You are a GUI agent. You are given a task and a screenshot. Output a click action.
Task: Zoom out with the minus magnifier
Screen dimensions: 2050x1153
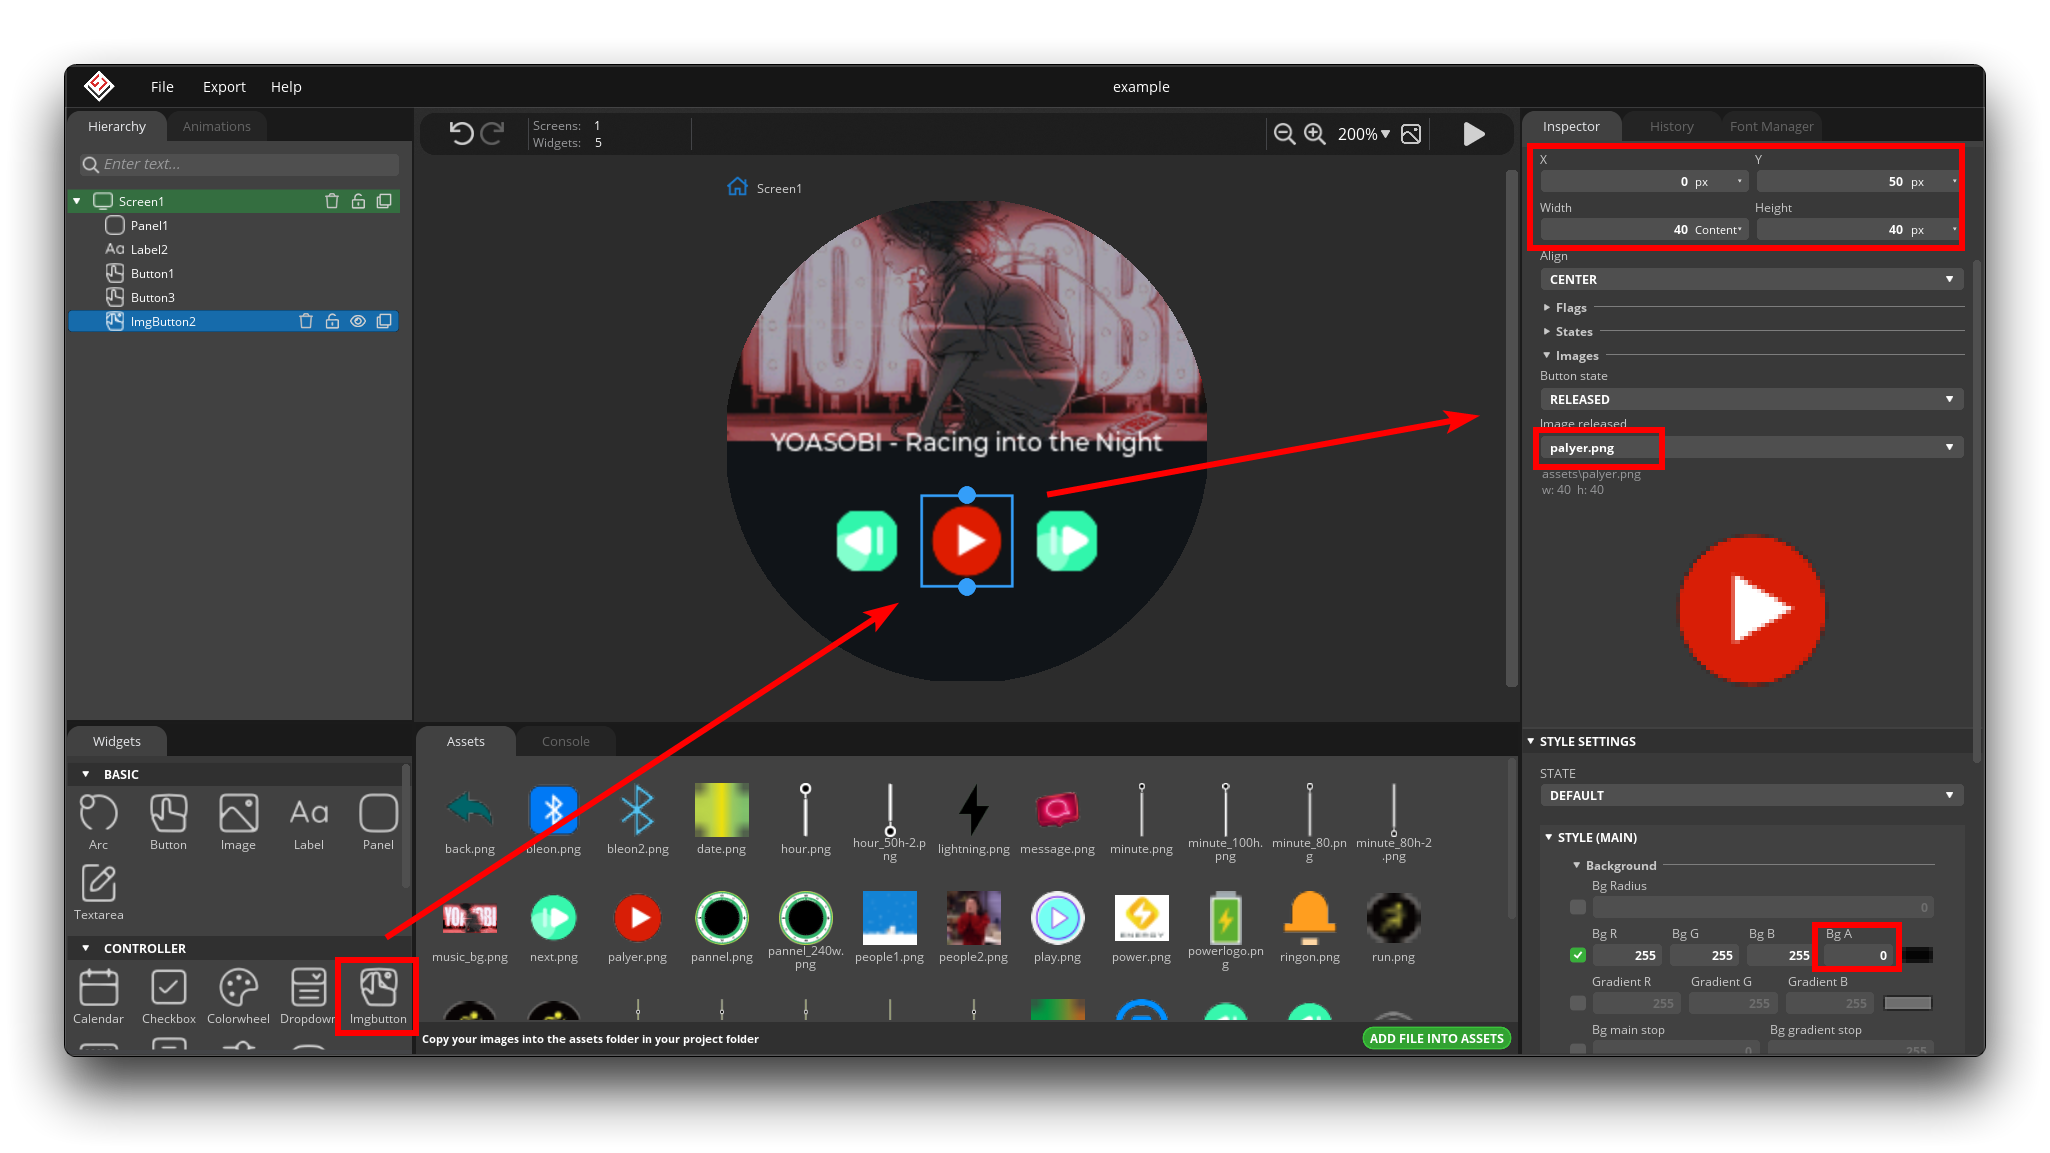[x=1285, y=134]
